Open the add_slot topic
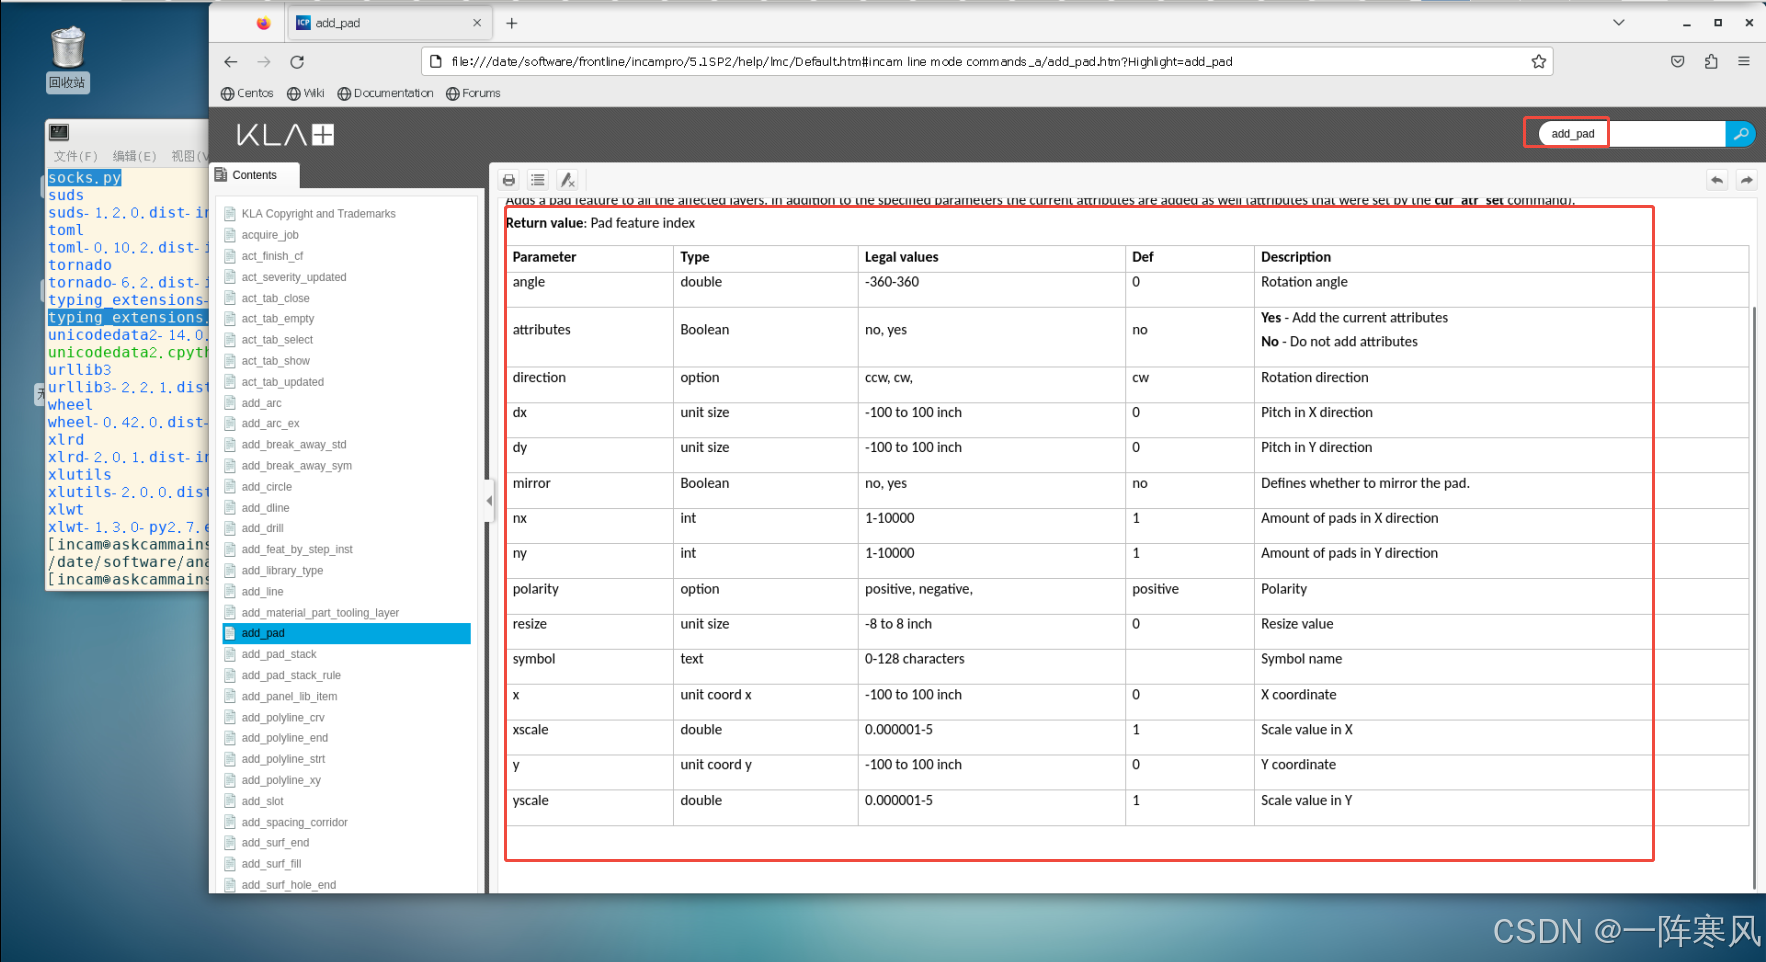1766x962 pixels. [x=262, y=801]
